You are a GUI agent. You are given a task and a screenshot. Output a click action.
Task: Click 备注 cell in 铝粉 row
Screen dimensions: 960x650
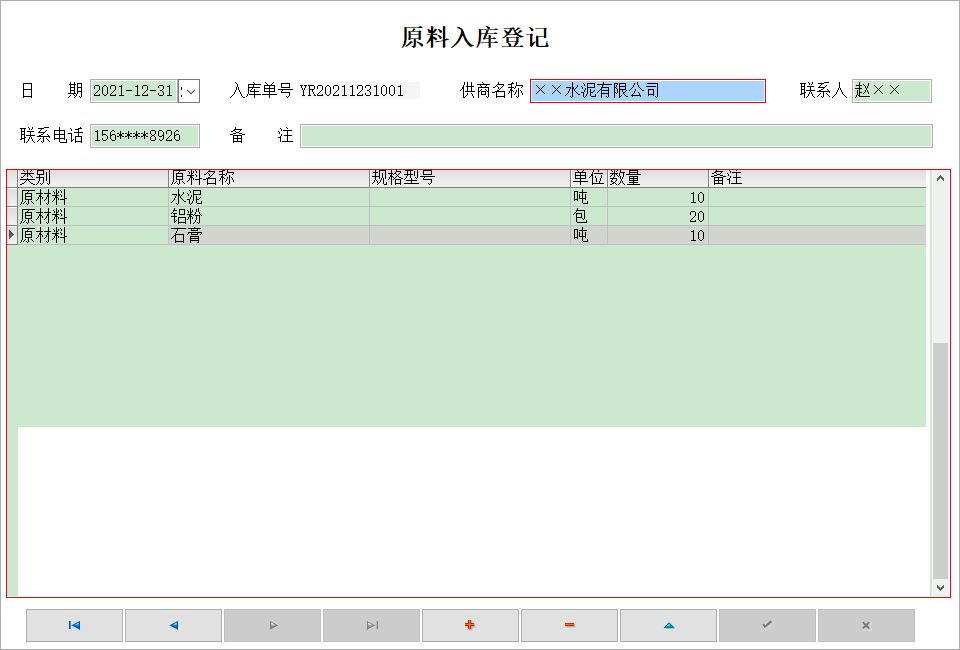click(x=817, y=216)
